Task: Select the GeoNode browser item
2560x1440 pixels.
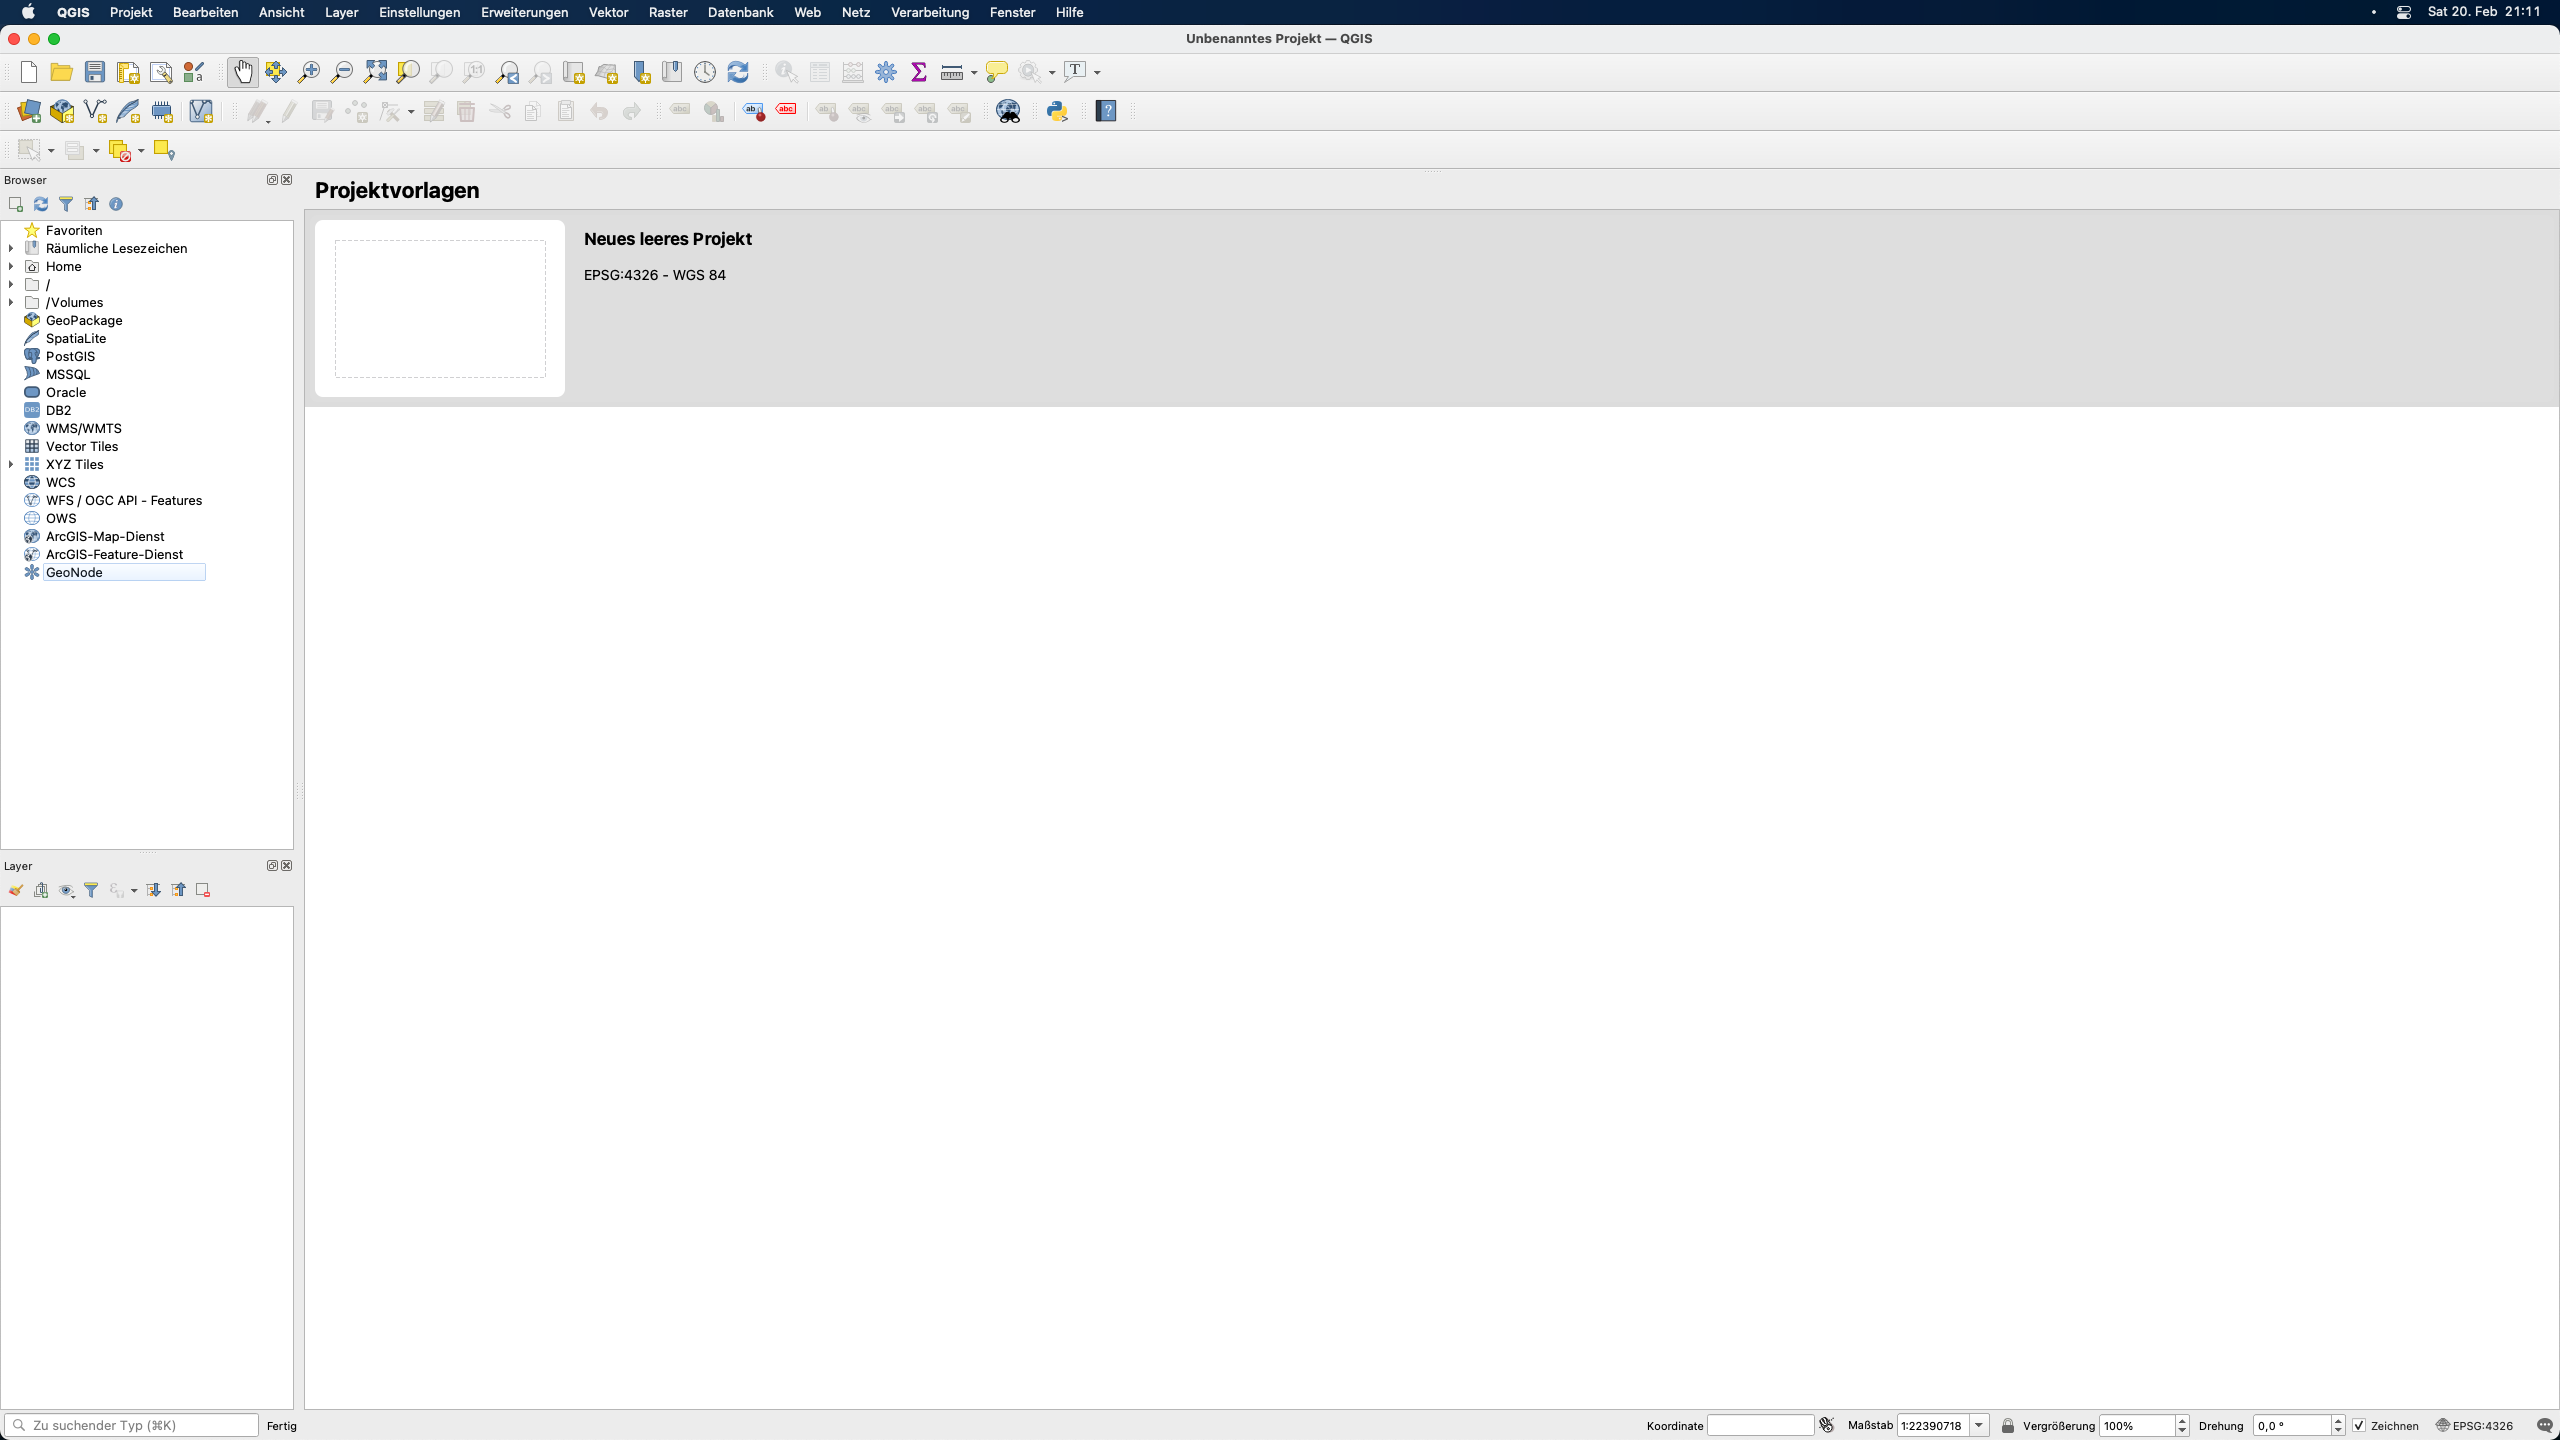Action: pos(74,572)
